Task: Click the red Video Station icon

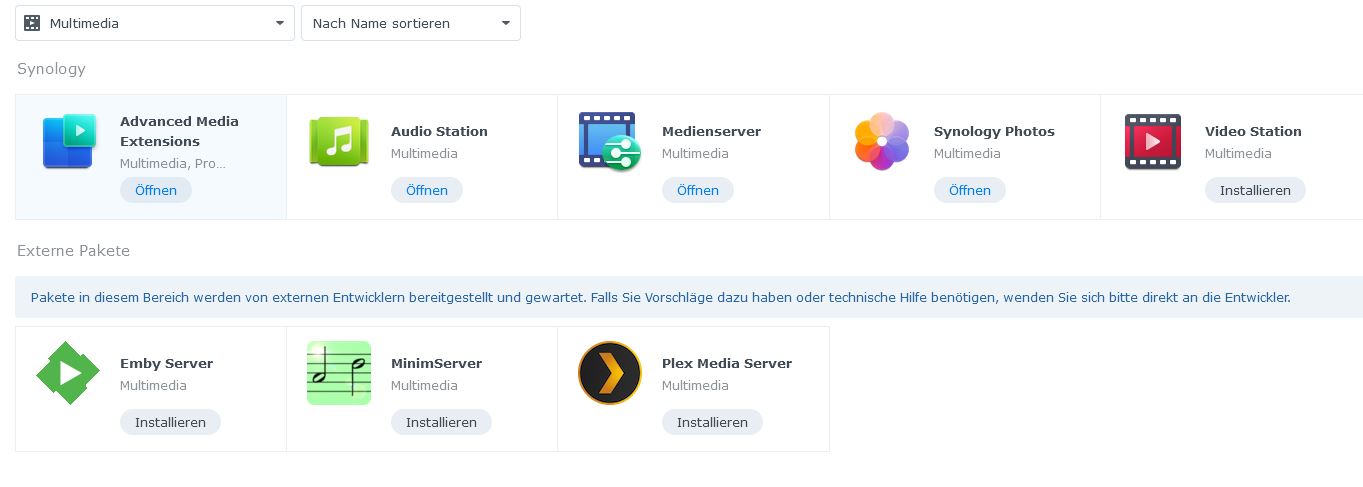Action: click(1153, 141)
